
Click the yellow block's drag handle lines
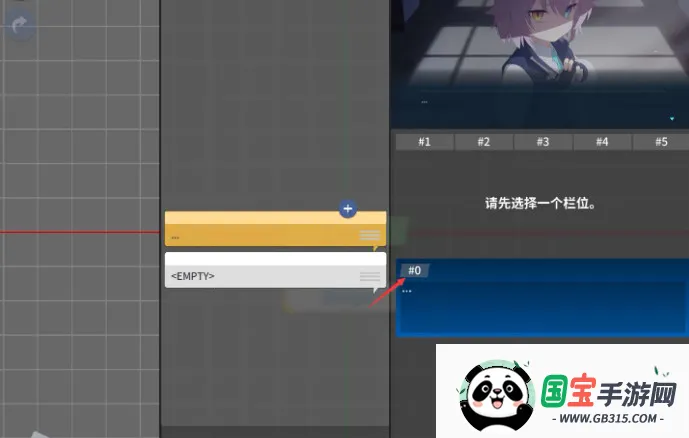click(x=370, y=235)
